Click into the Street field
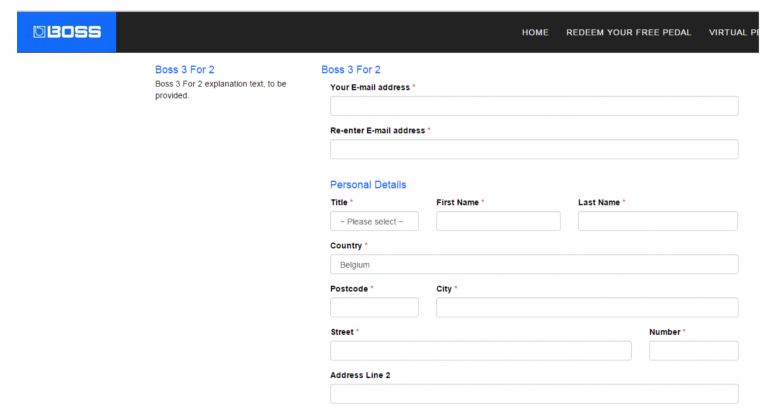 (x=480, y=351)
